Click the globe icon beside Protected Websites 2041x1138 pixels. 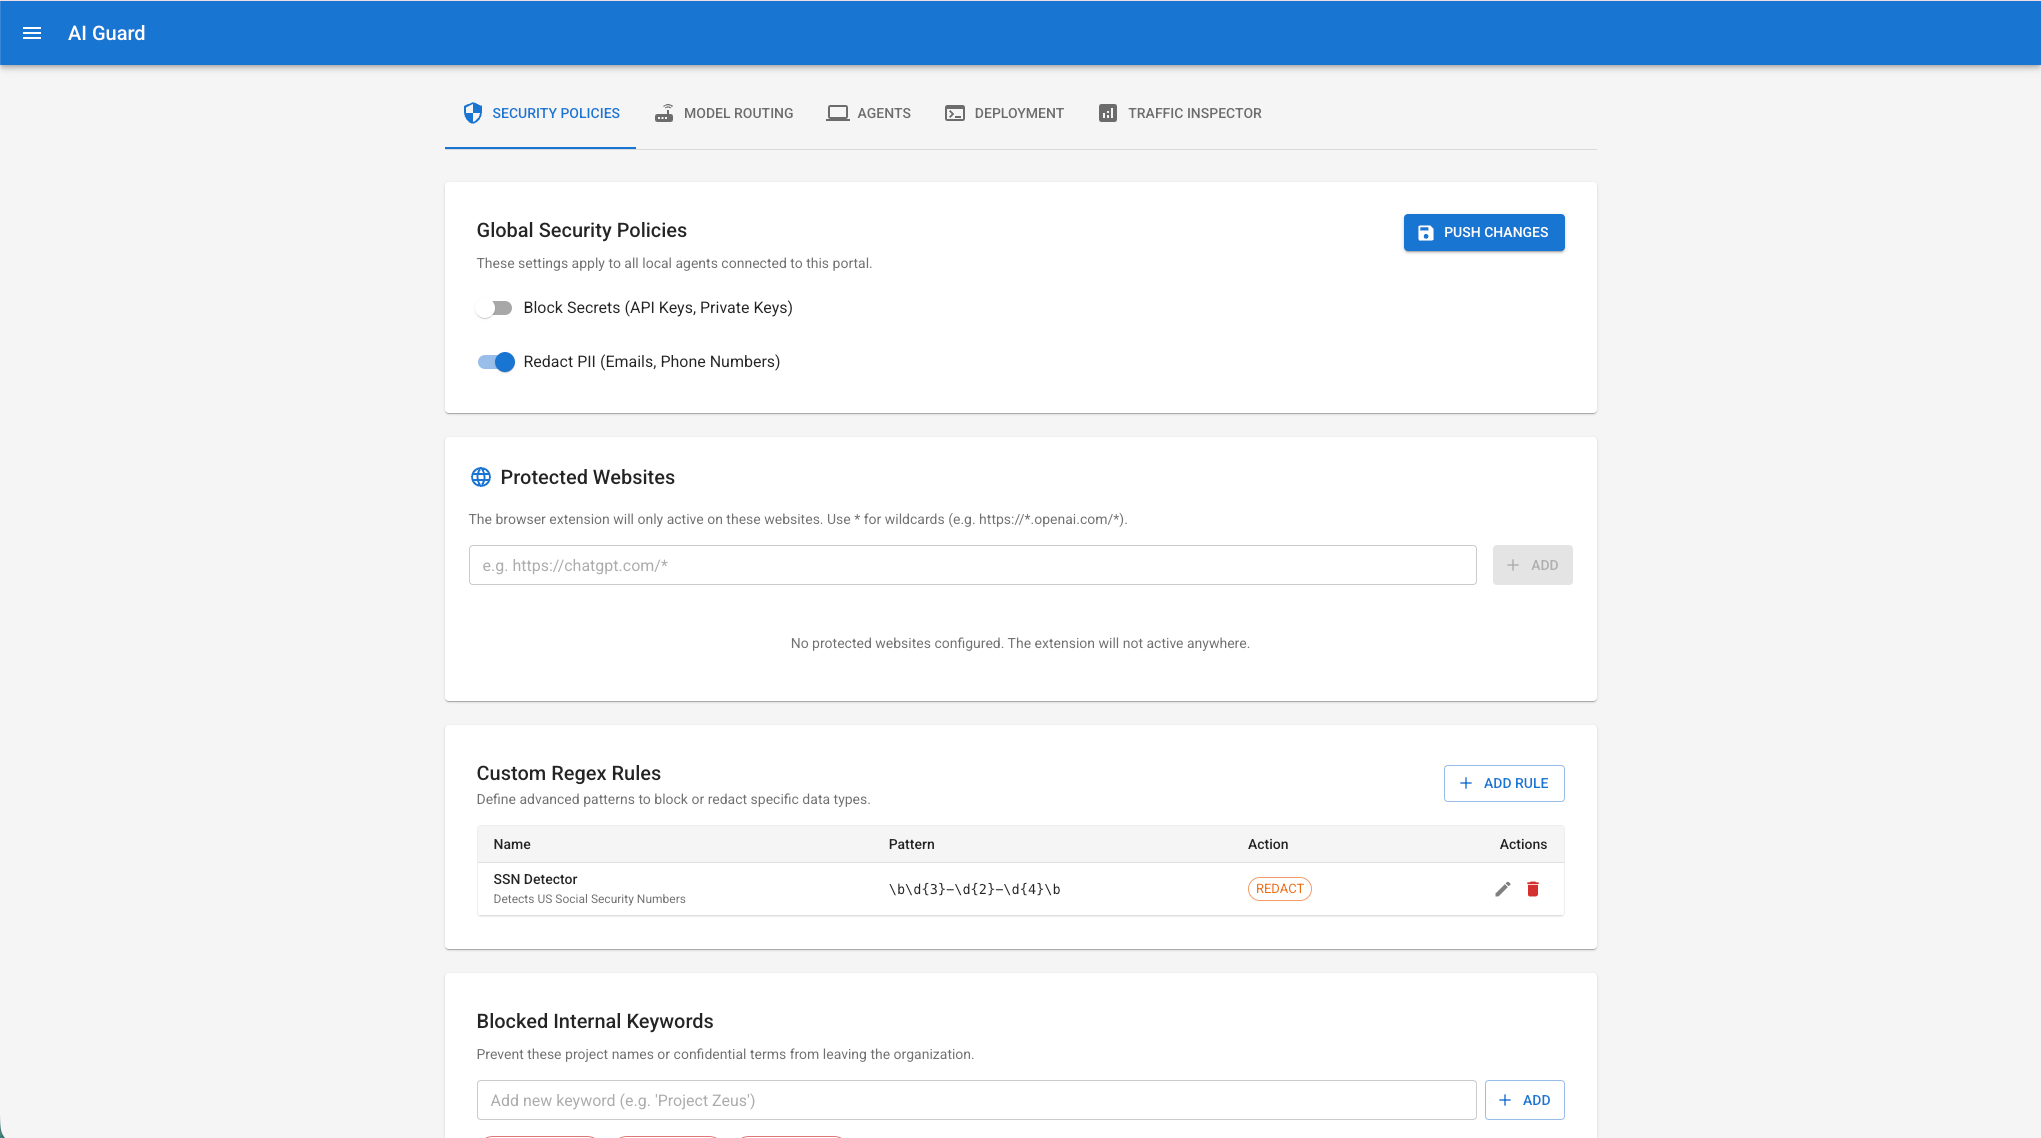pos(481,477)
